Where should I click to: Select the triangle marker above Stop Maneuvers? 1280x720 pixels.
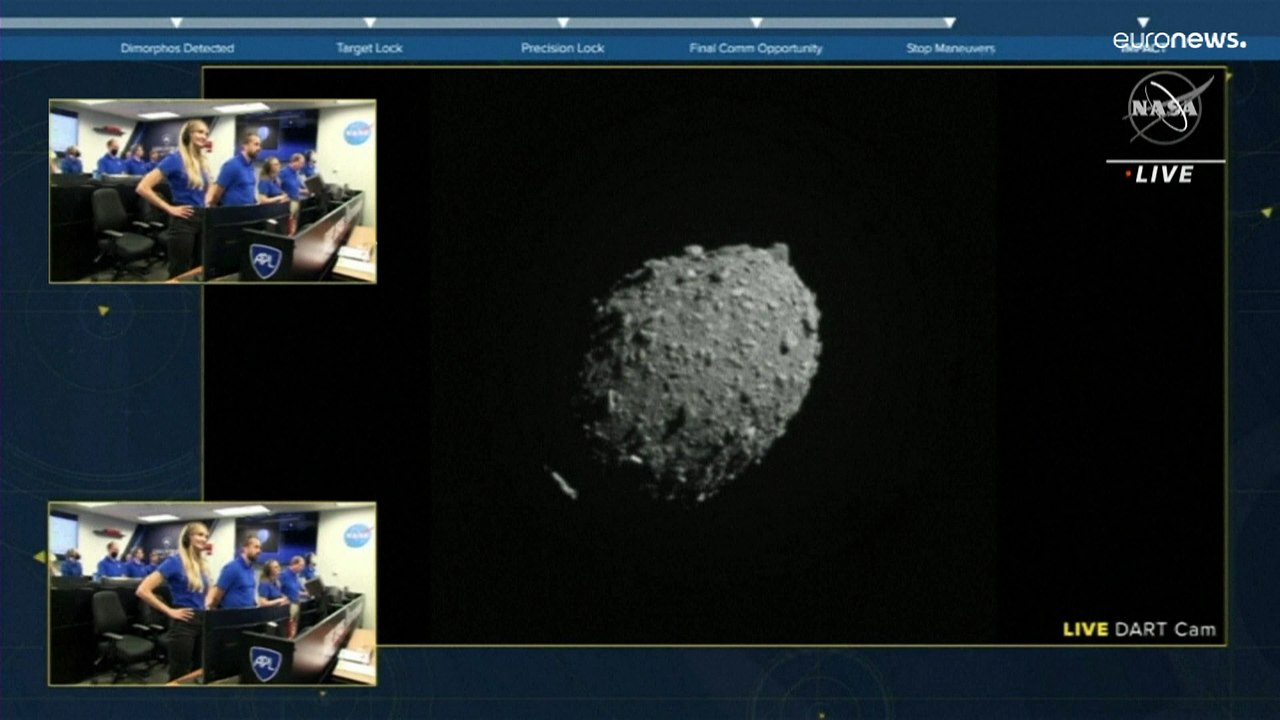coord(950,22)
